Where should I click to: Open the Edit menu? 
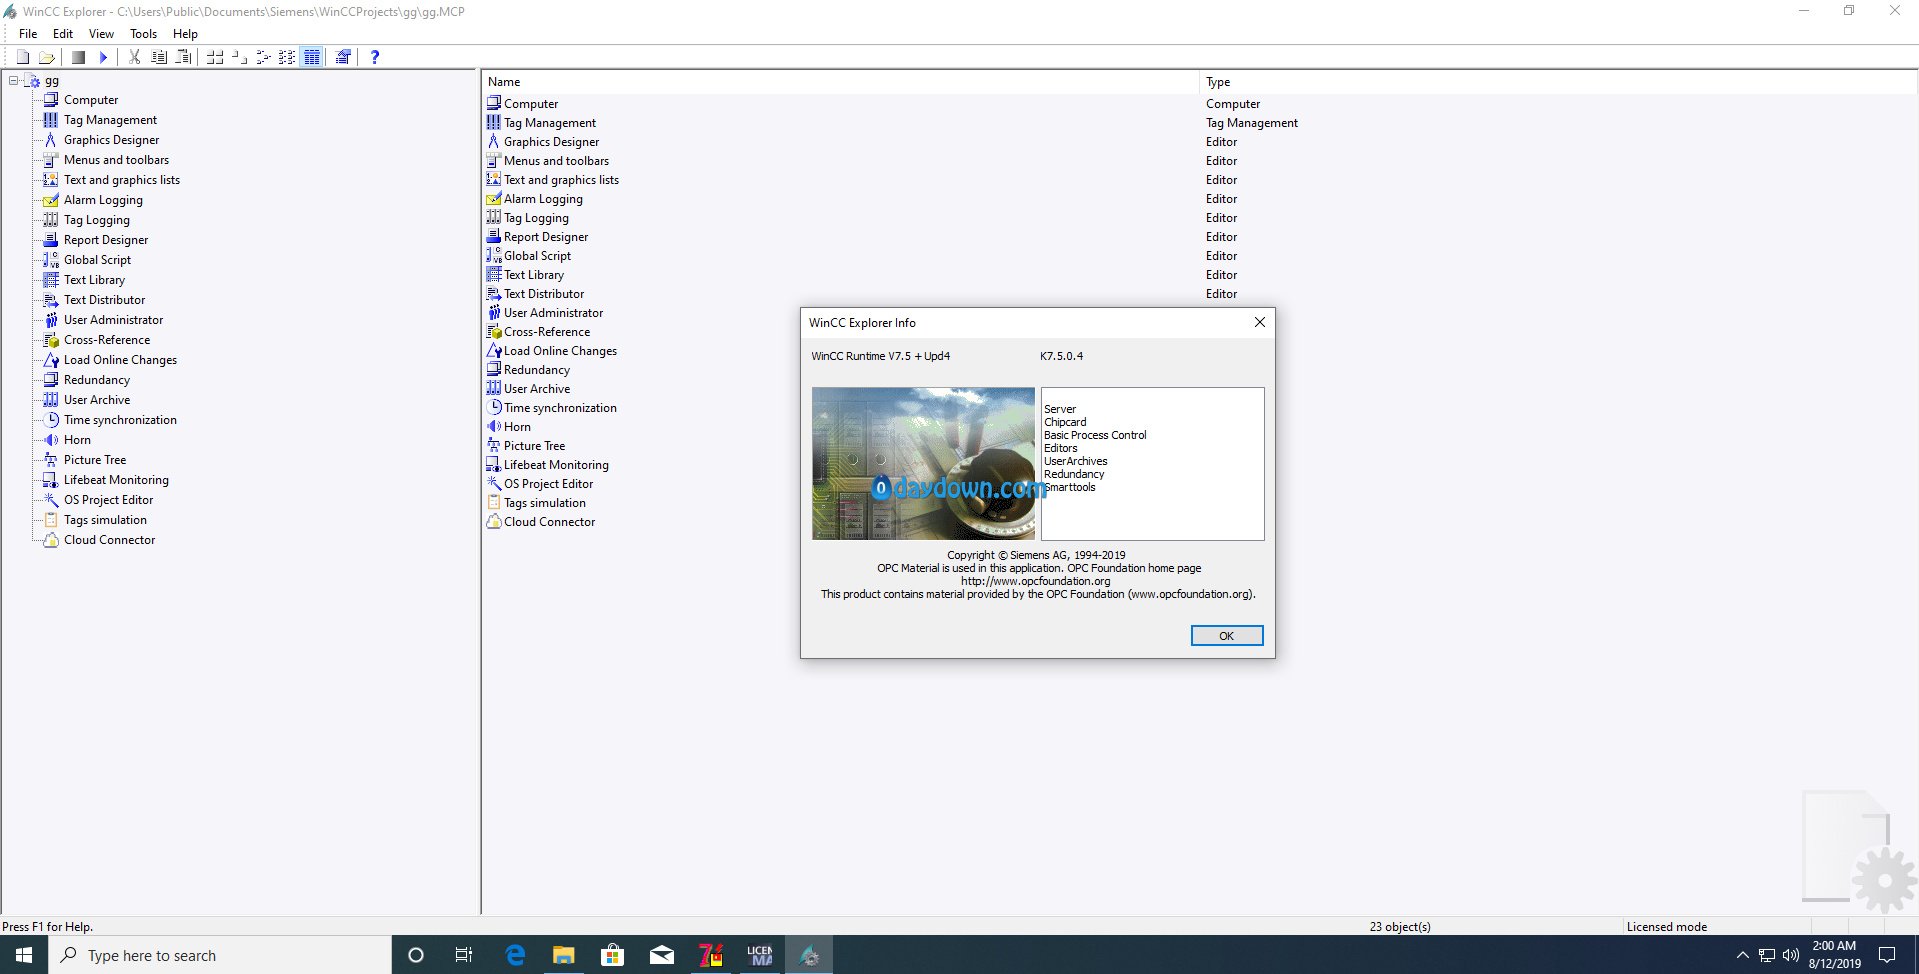(x=63, y=33)
